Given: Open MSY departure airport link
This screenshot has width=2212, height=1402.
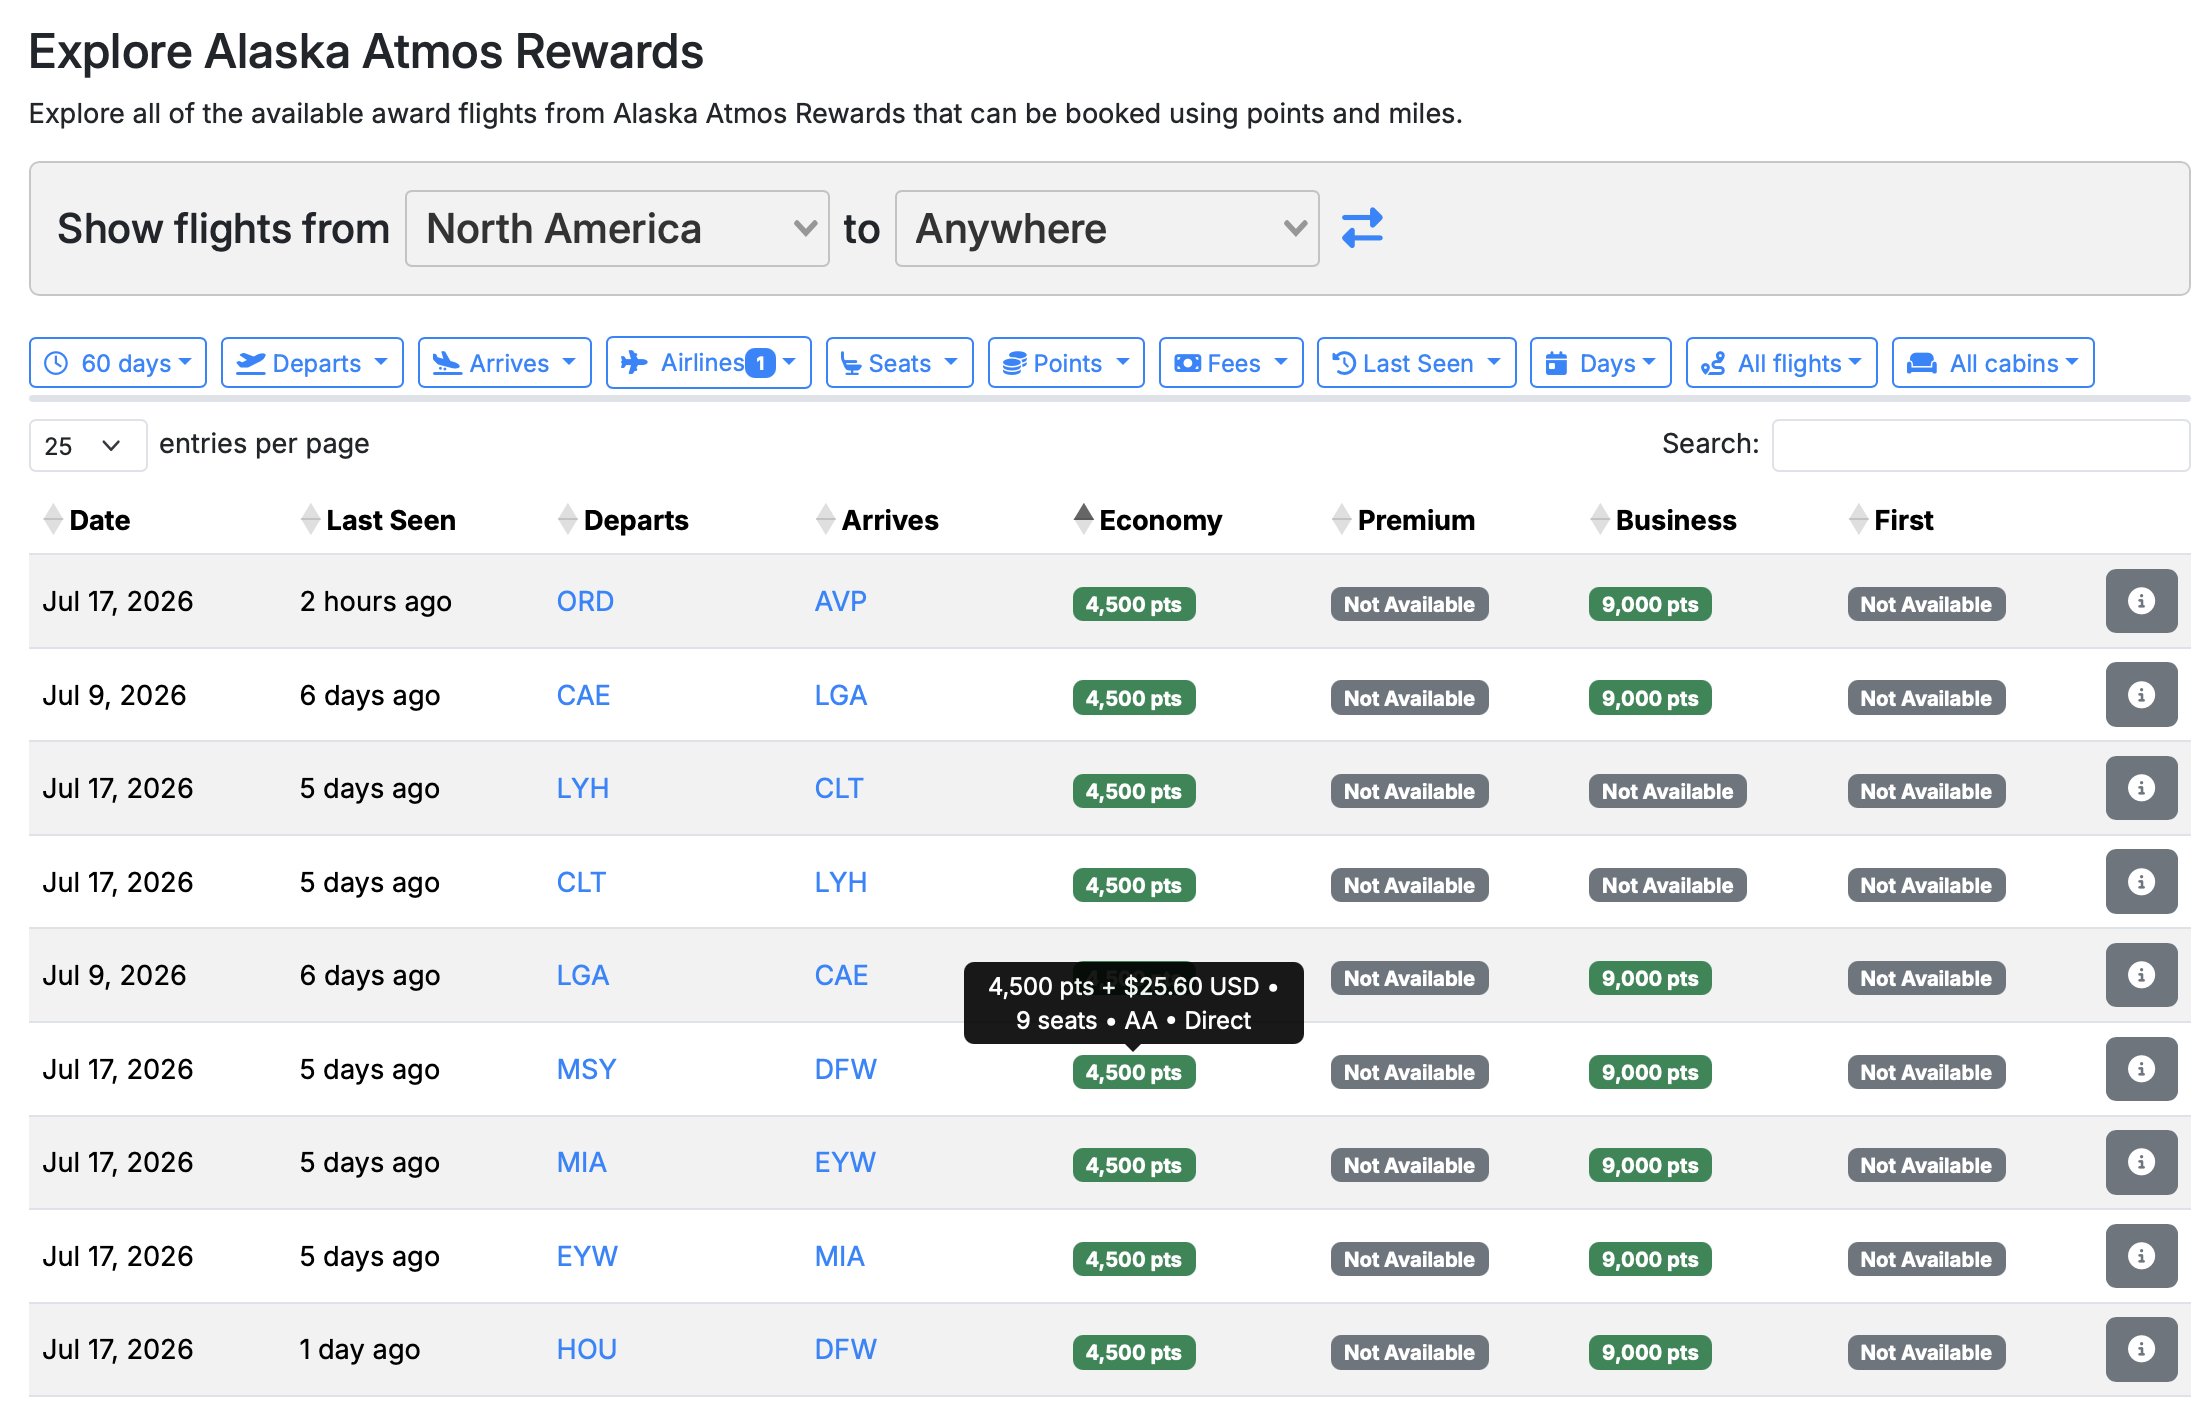Looking at the screenshot, I should tap(586, 1069).
